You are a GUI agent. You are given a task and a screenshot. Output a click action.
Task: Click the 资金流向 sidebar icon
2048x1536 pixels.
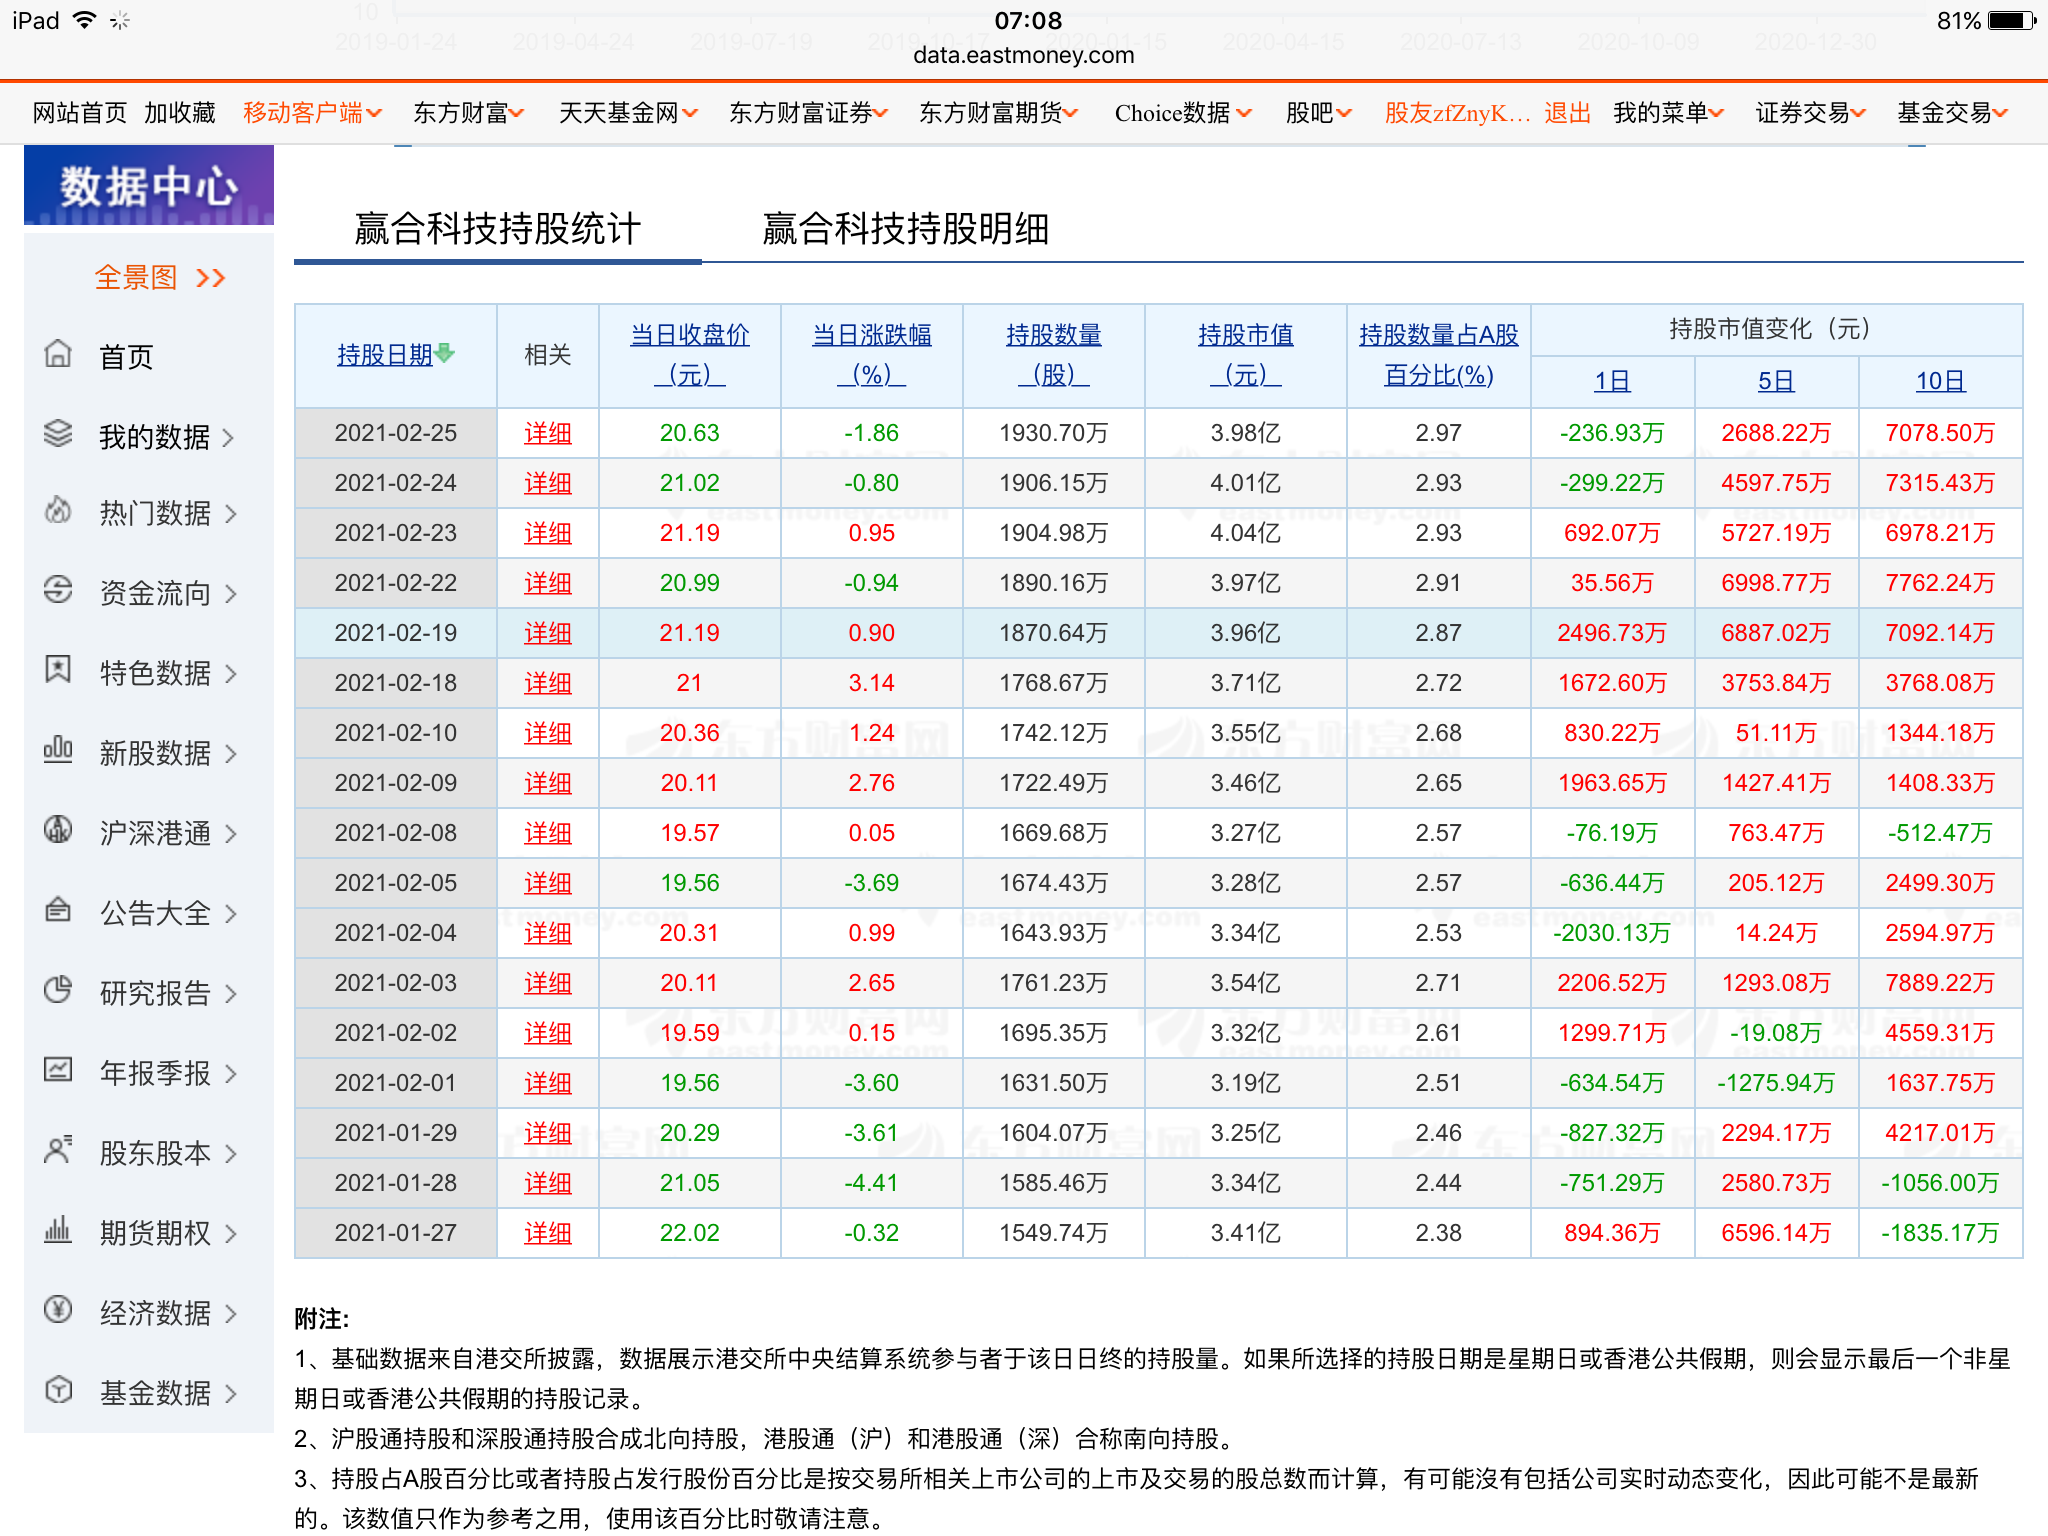(58, 590)
